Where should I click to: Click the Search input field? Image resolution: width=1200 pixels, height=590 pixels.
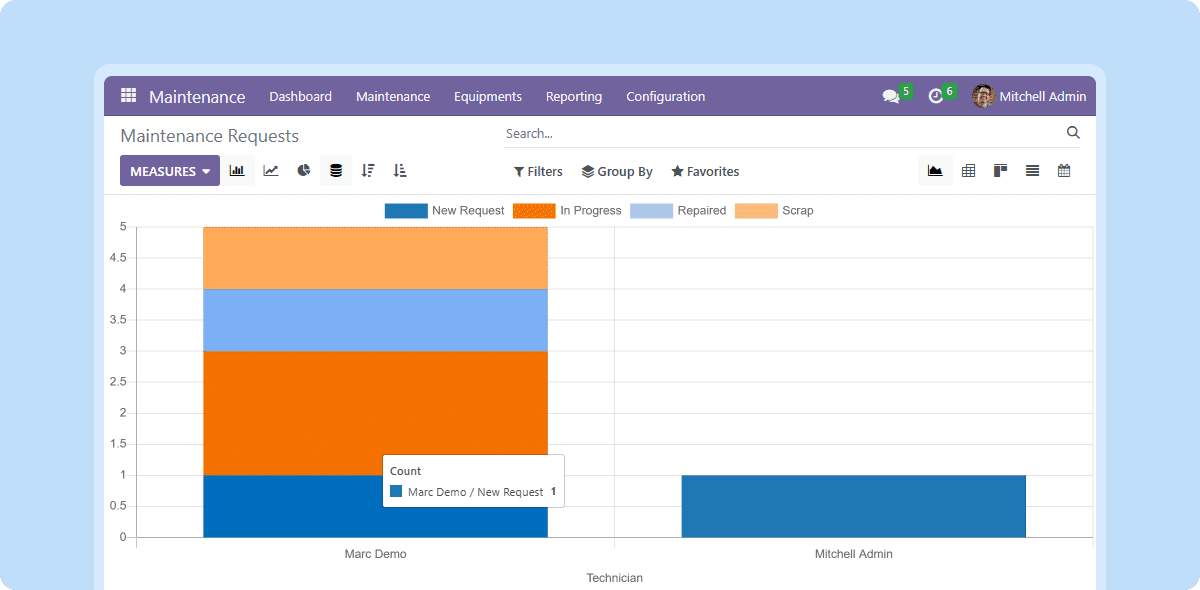pyautogui.click(x=780, y=133)
